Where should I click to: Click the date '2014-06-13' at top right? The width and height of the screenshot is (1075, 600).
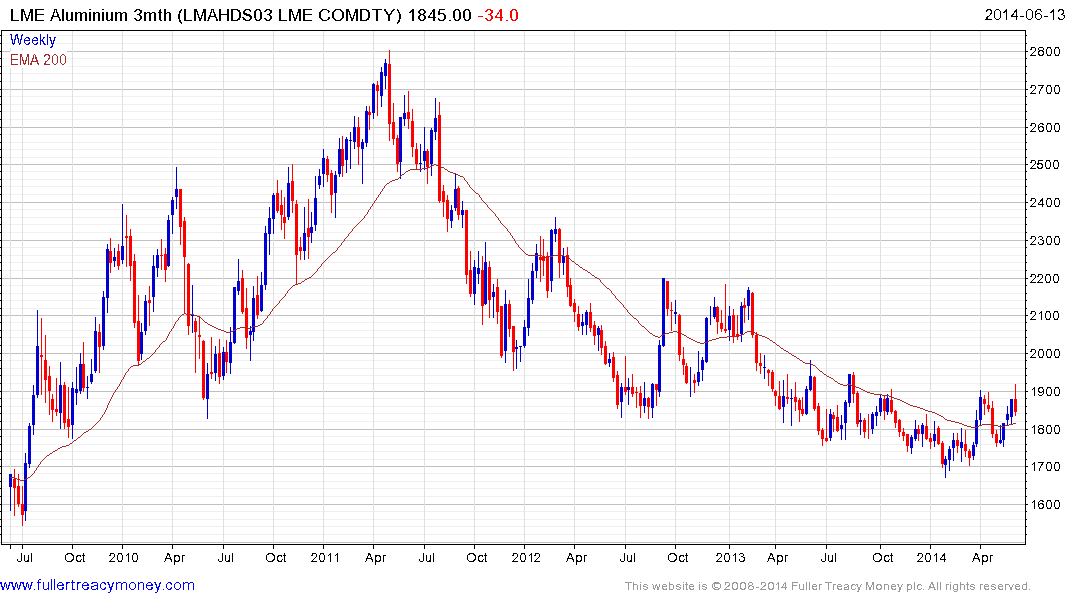1025,15
